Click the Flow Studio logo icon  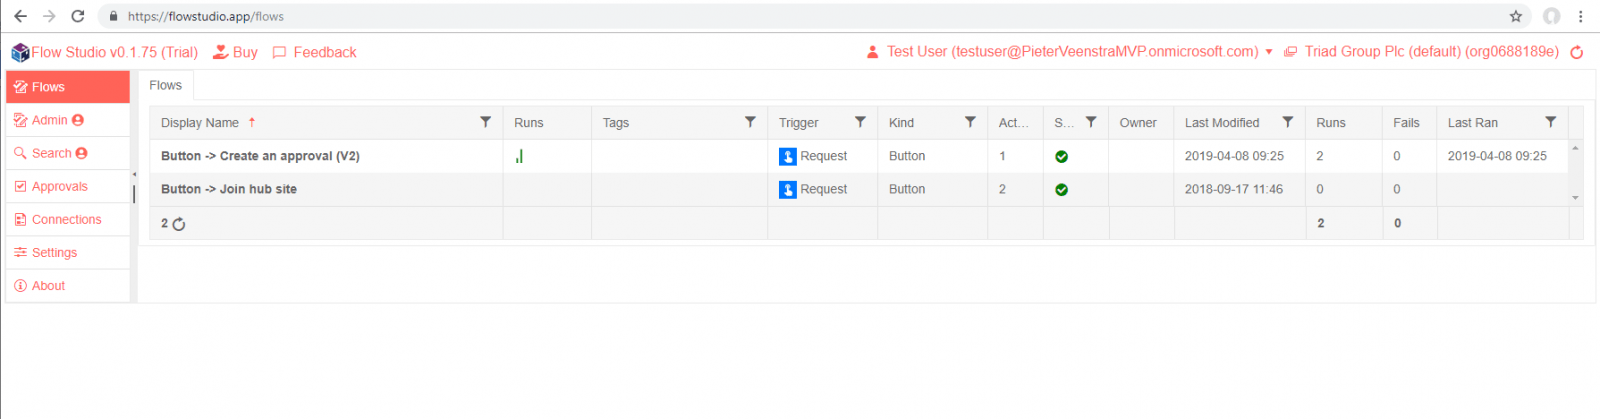(20, 52)
